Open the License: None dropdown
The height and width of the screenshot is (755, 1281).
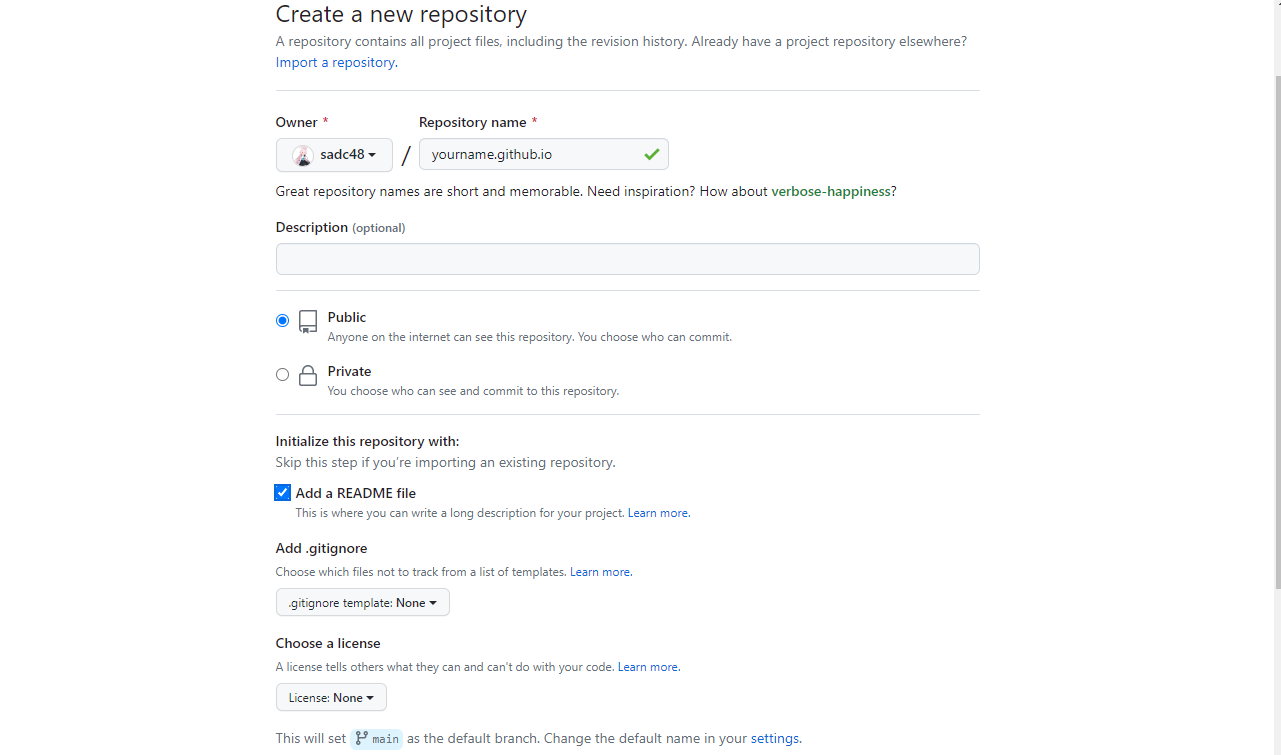click(x=331, y=698)
